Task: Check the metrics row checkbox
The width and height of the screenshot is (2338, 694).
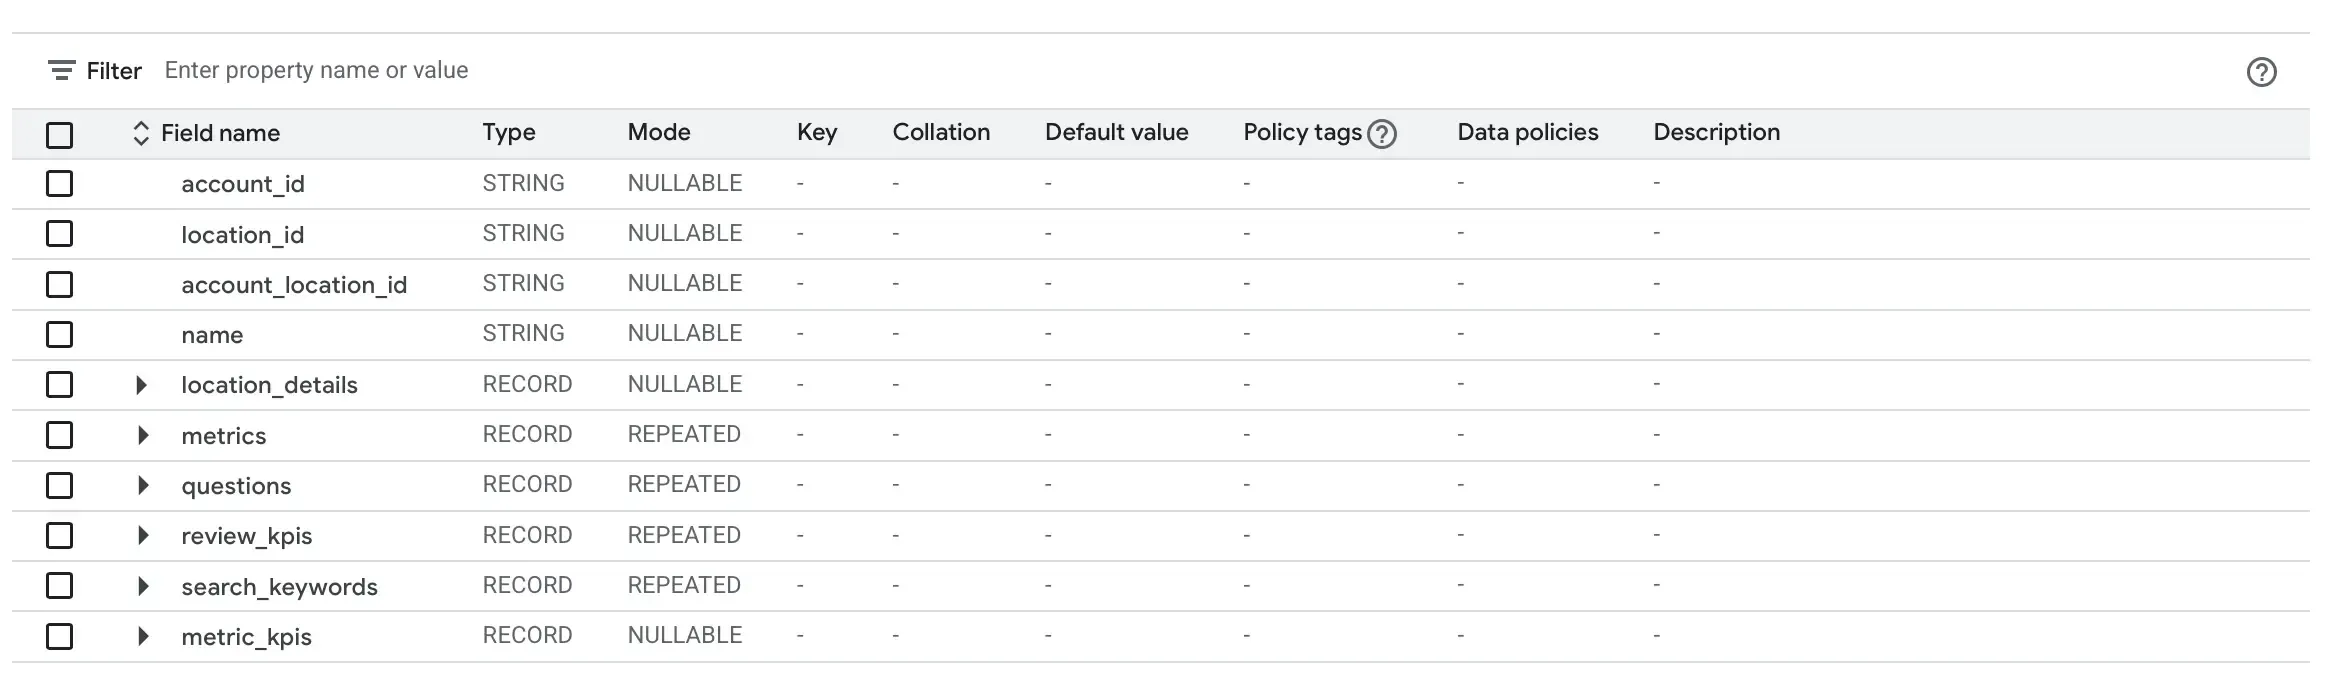Action: pos(60,435)
